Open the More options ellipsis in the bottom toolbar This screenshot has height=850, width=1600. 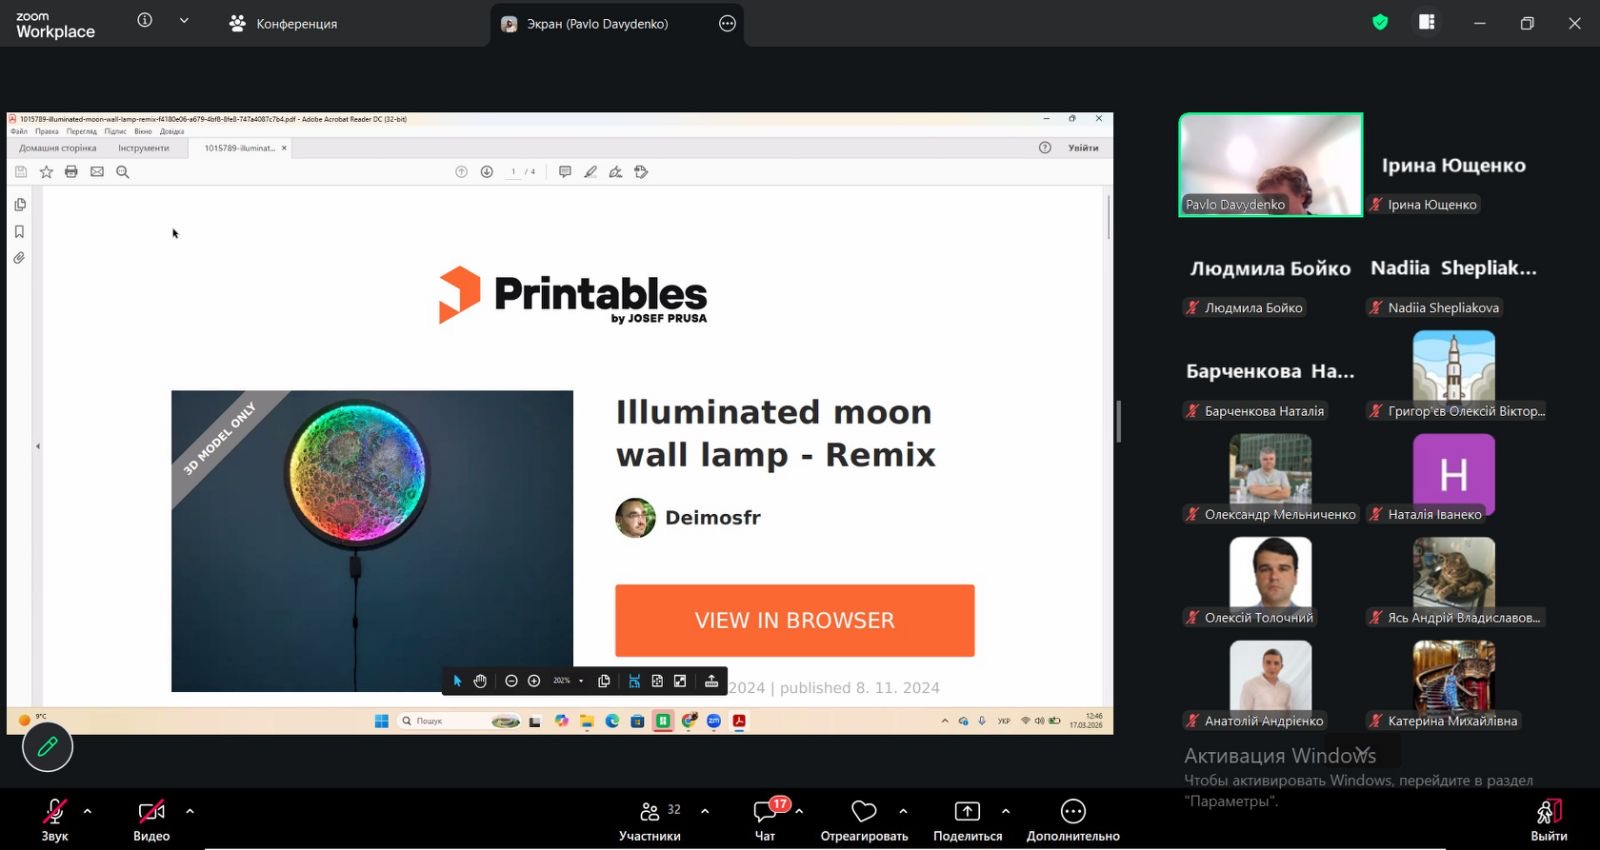[x=1072, y=811]
